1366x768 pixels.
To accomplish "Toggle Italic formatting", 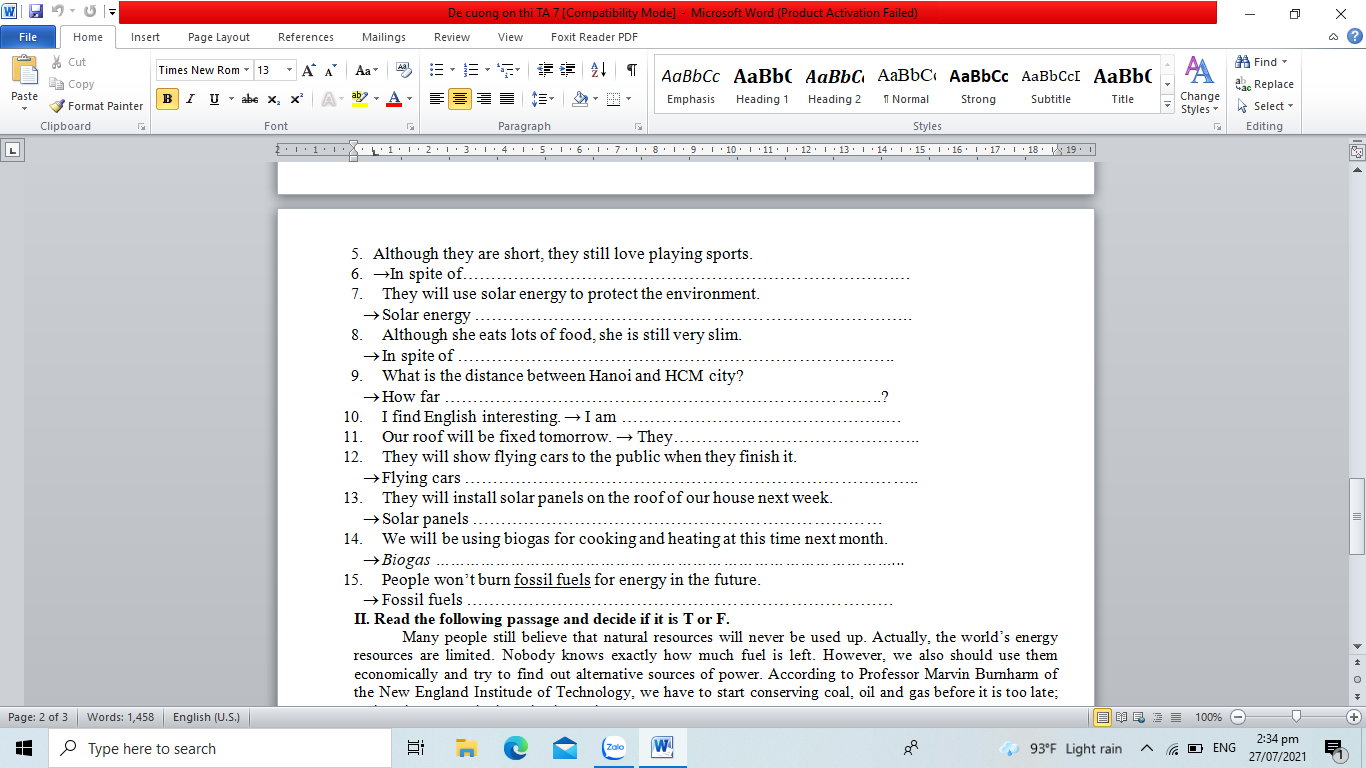I will pyautogui.click(x=190, y=99).
